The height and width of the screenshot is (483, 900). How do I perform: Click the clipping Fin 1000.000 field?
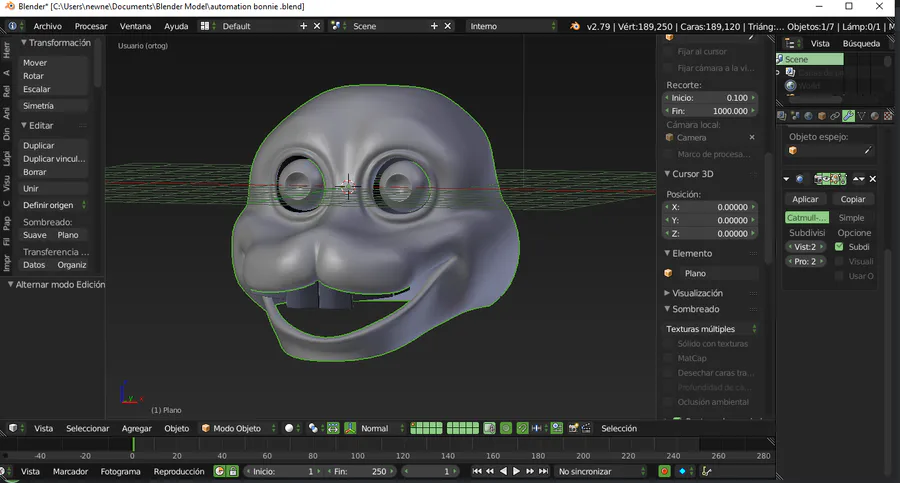711,111
